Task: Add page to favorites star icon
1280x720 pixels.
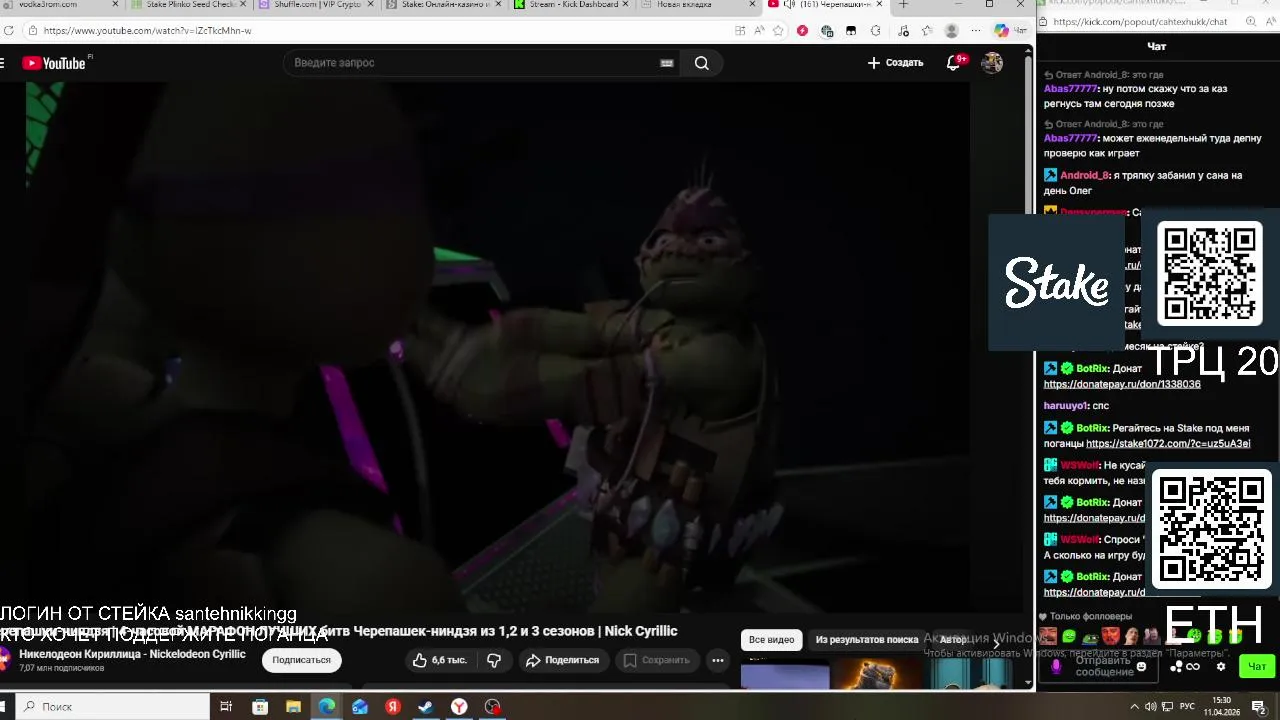Action: pos(778,31)
